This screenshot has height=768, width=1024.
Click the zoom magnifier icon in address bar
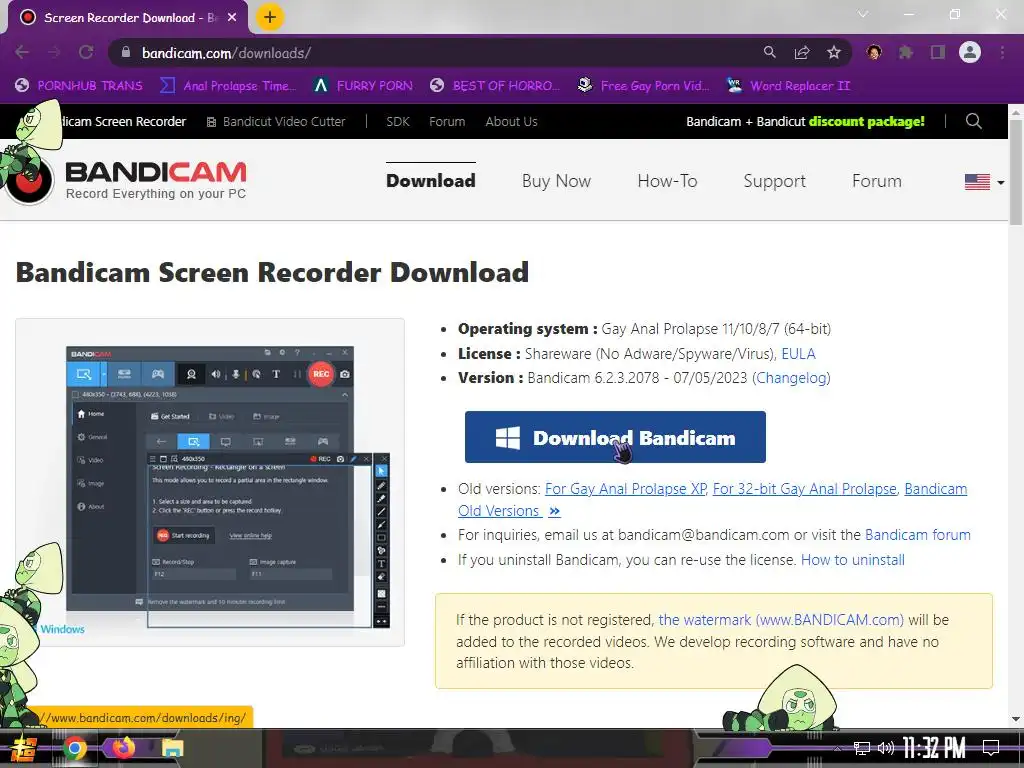click(x=769, y=52)
